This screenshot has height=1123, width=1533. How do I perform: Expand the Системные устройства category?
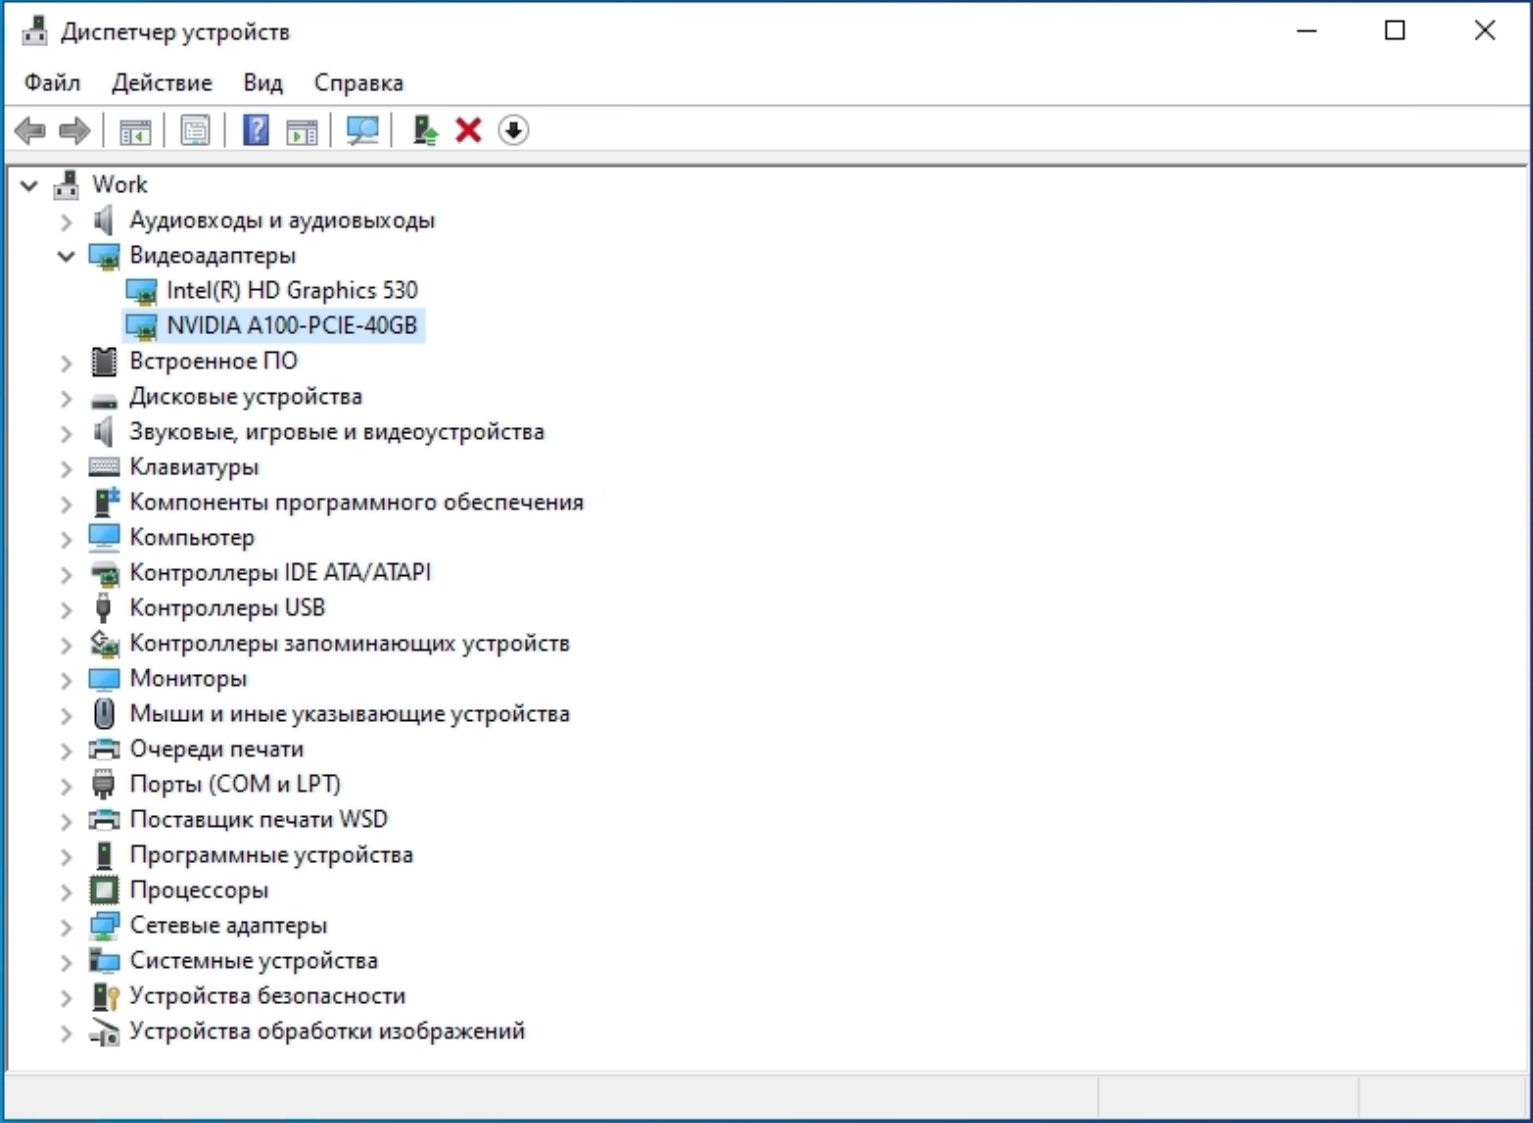click(66, 962)
